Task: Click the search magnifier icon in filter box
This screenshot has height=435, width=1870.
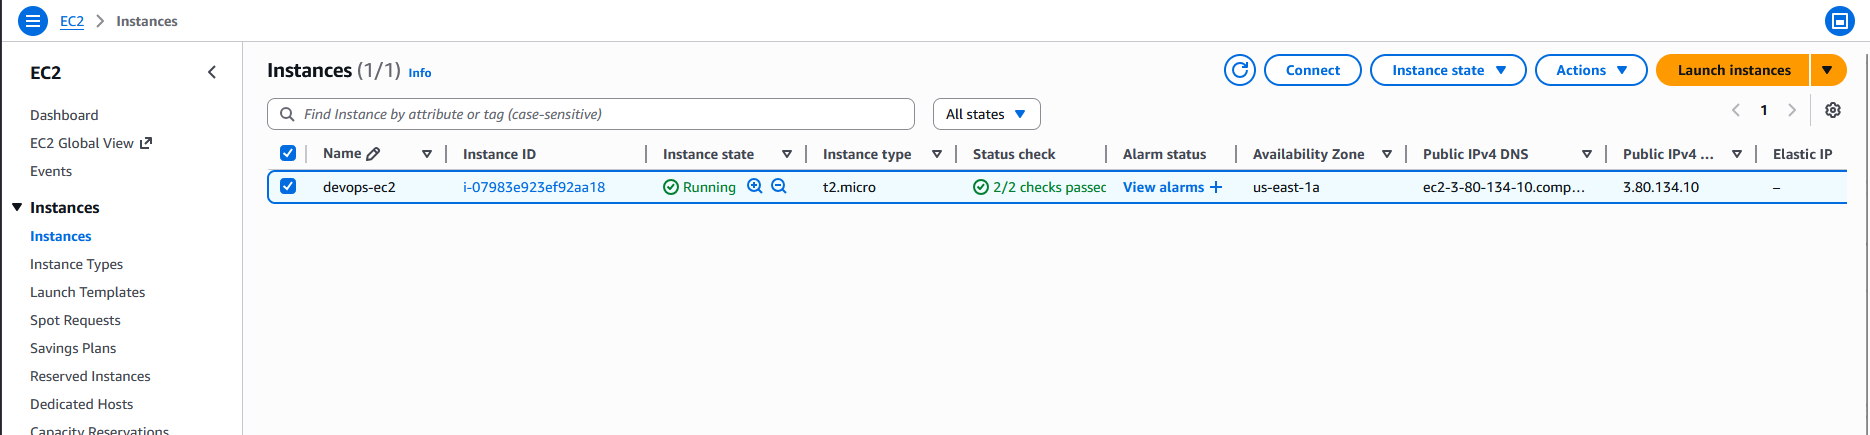Action: 287,114
